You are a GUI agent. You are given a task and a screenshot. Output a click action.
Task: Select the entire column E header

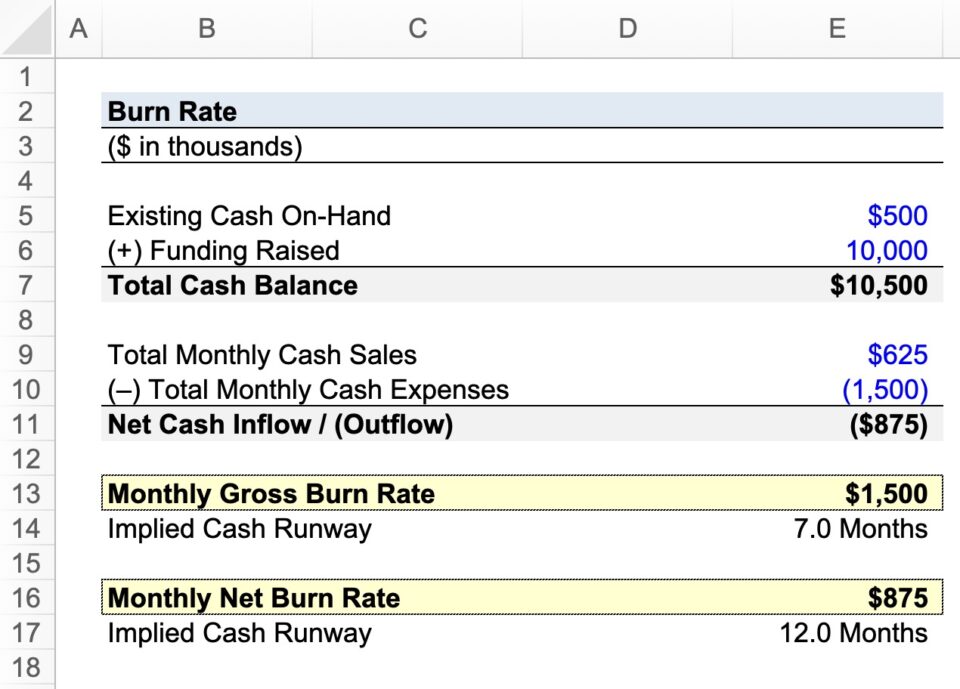click(836, 29)
